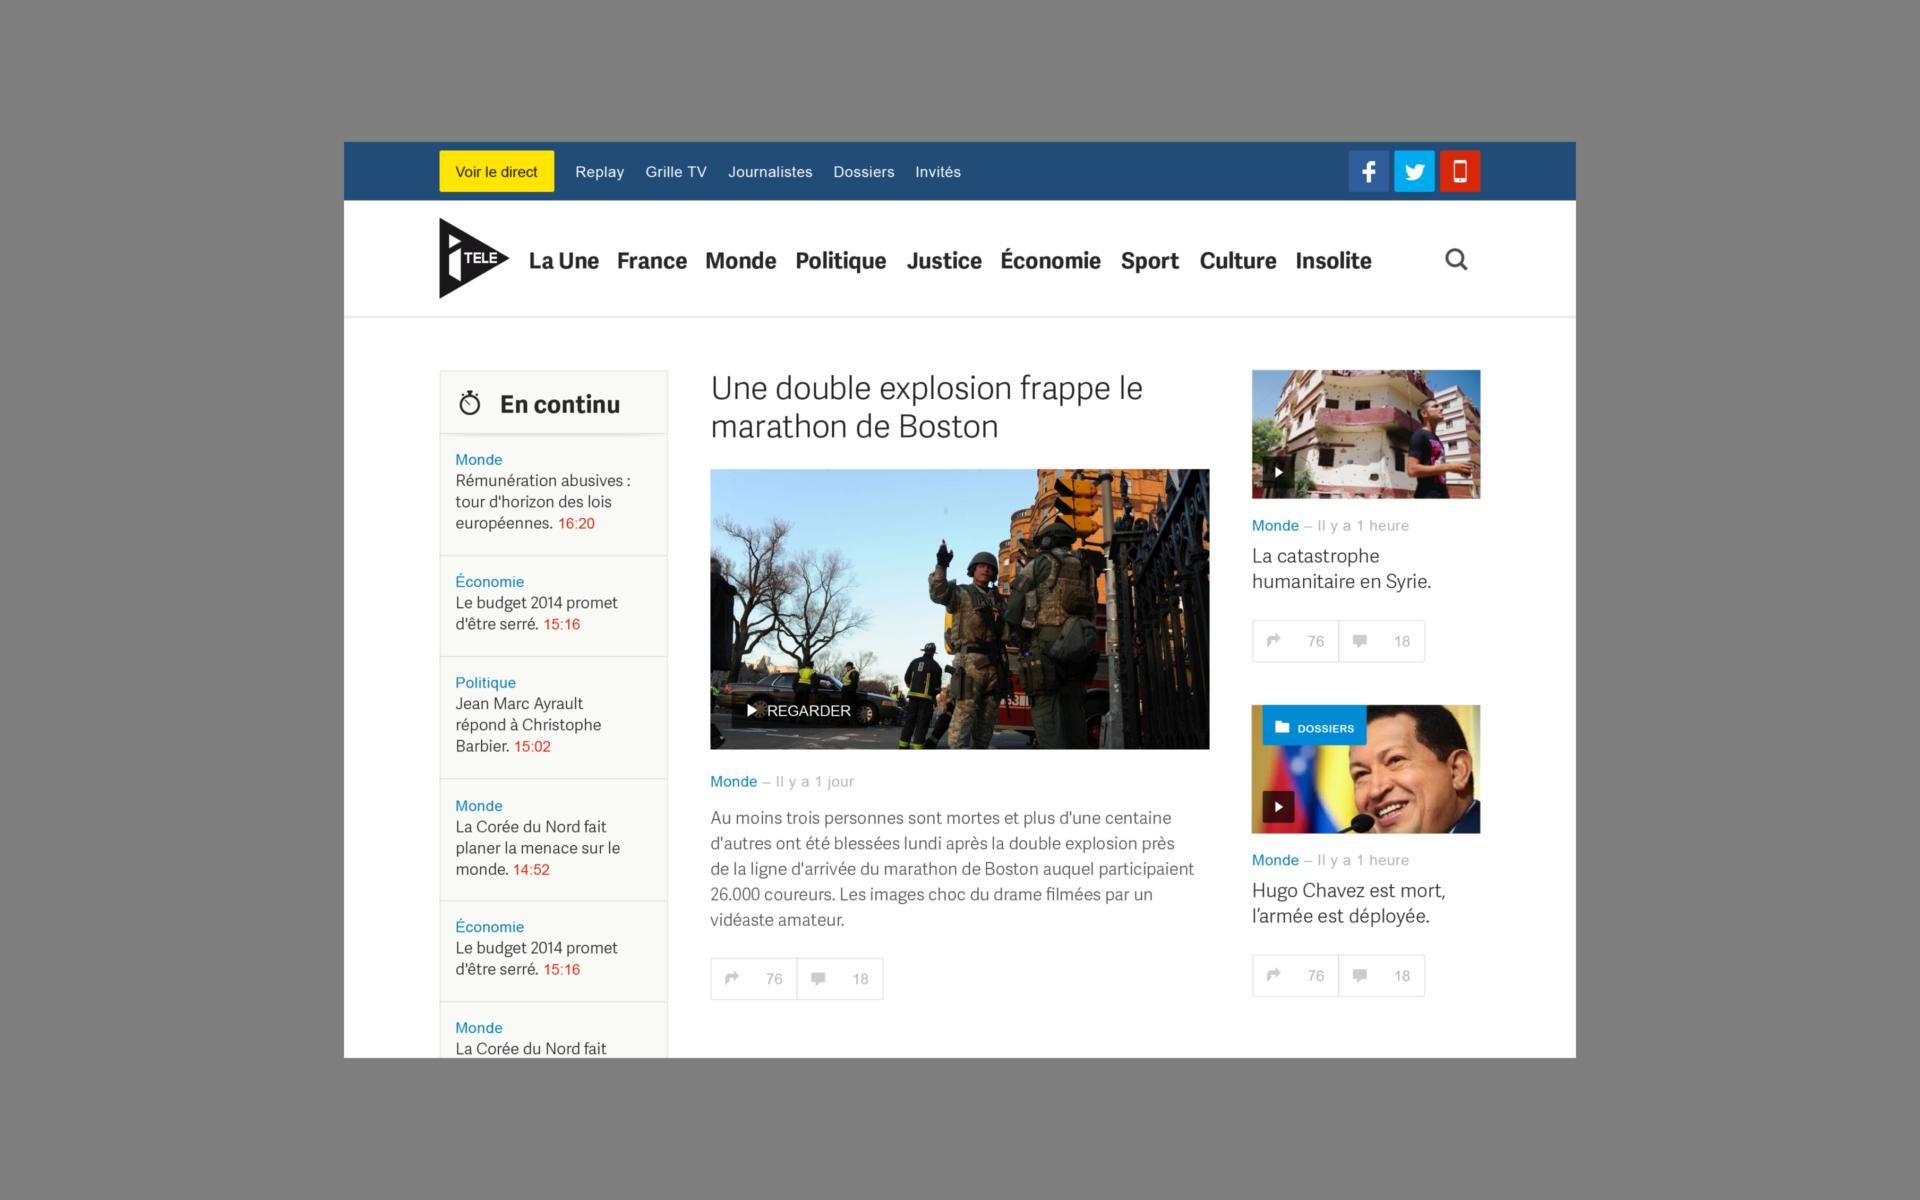Open the Replay menu item

(599, 172)
